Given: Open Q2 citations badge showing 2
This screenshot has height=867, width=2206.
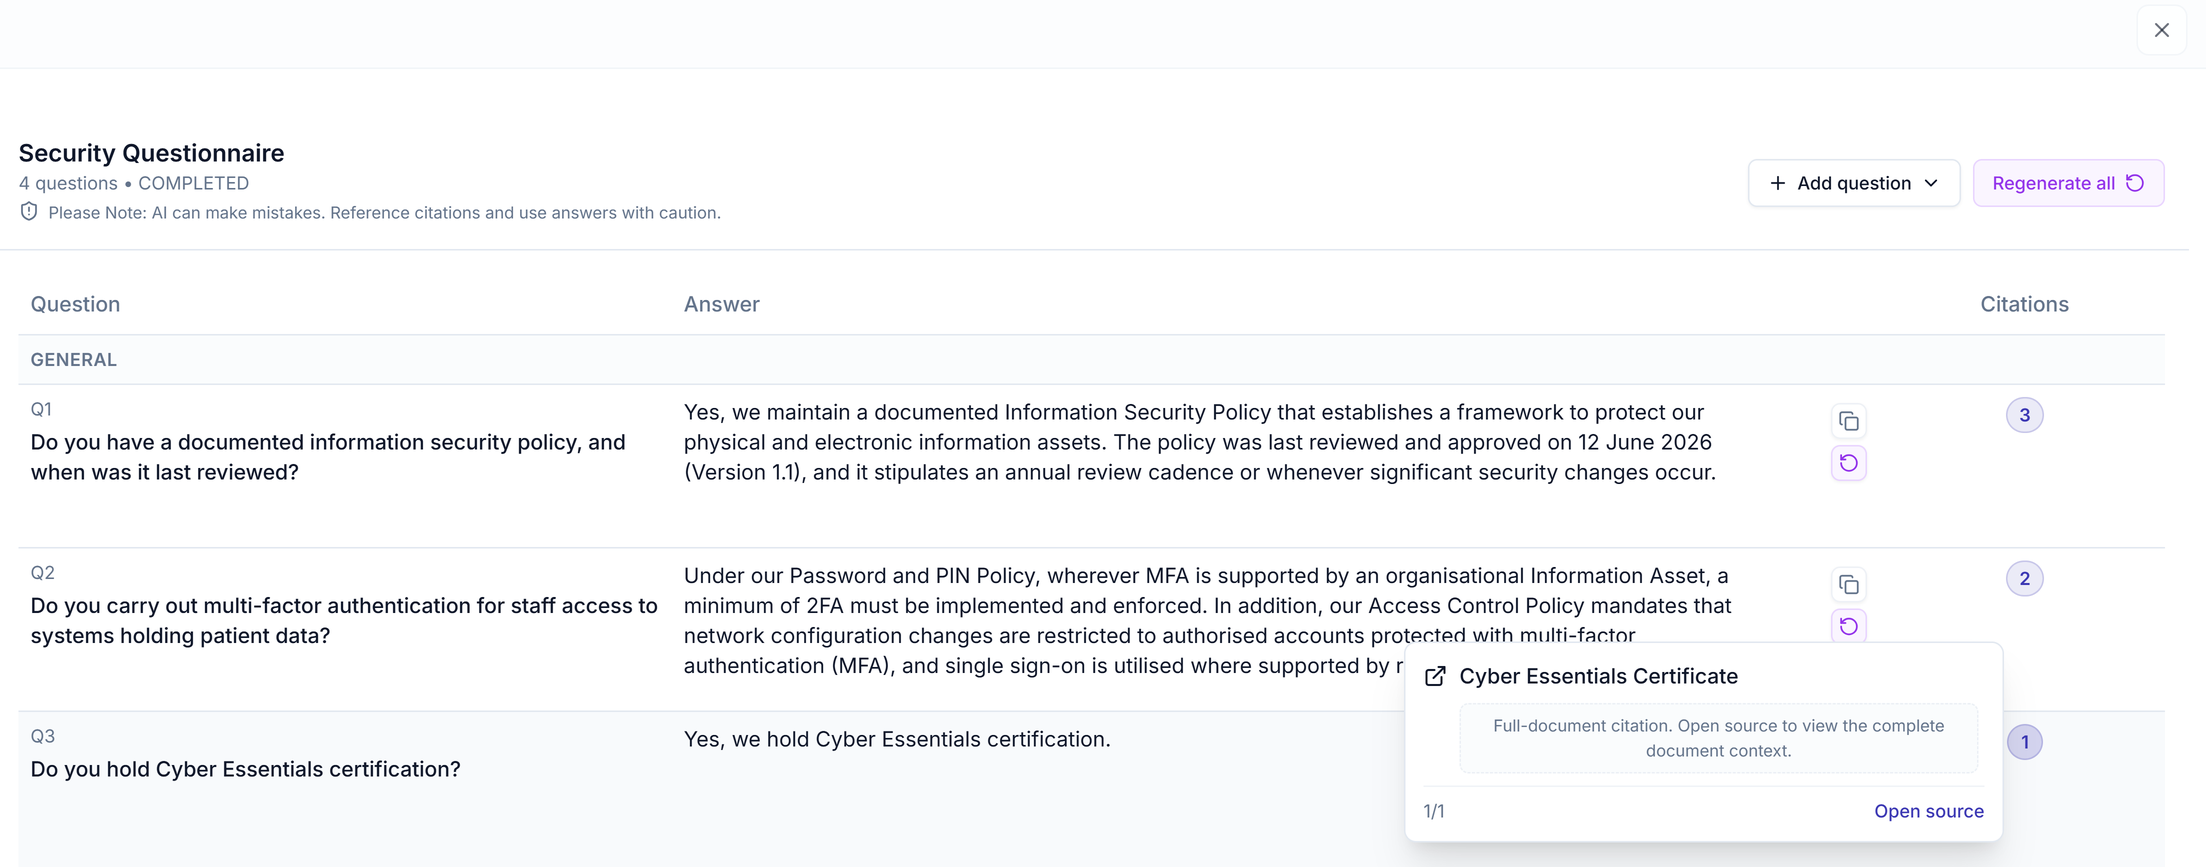Looking at the screenshot, I should (x=2024, y=579).
